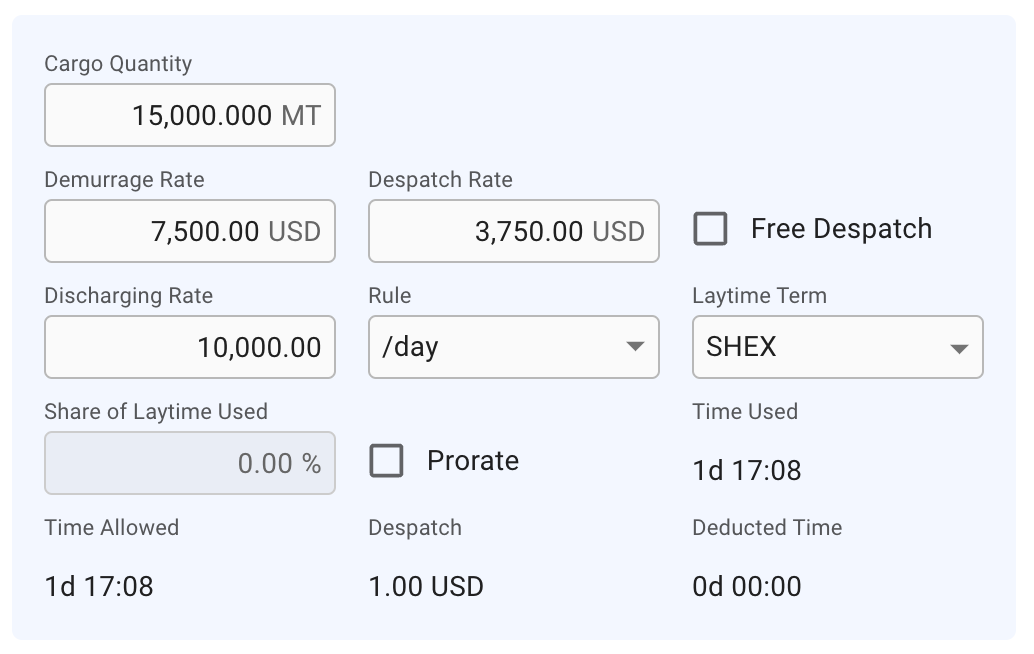Viewport: 1034px width, 654px height.
Task: Click the Cargo Quantity label
Action: (118, 64)
